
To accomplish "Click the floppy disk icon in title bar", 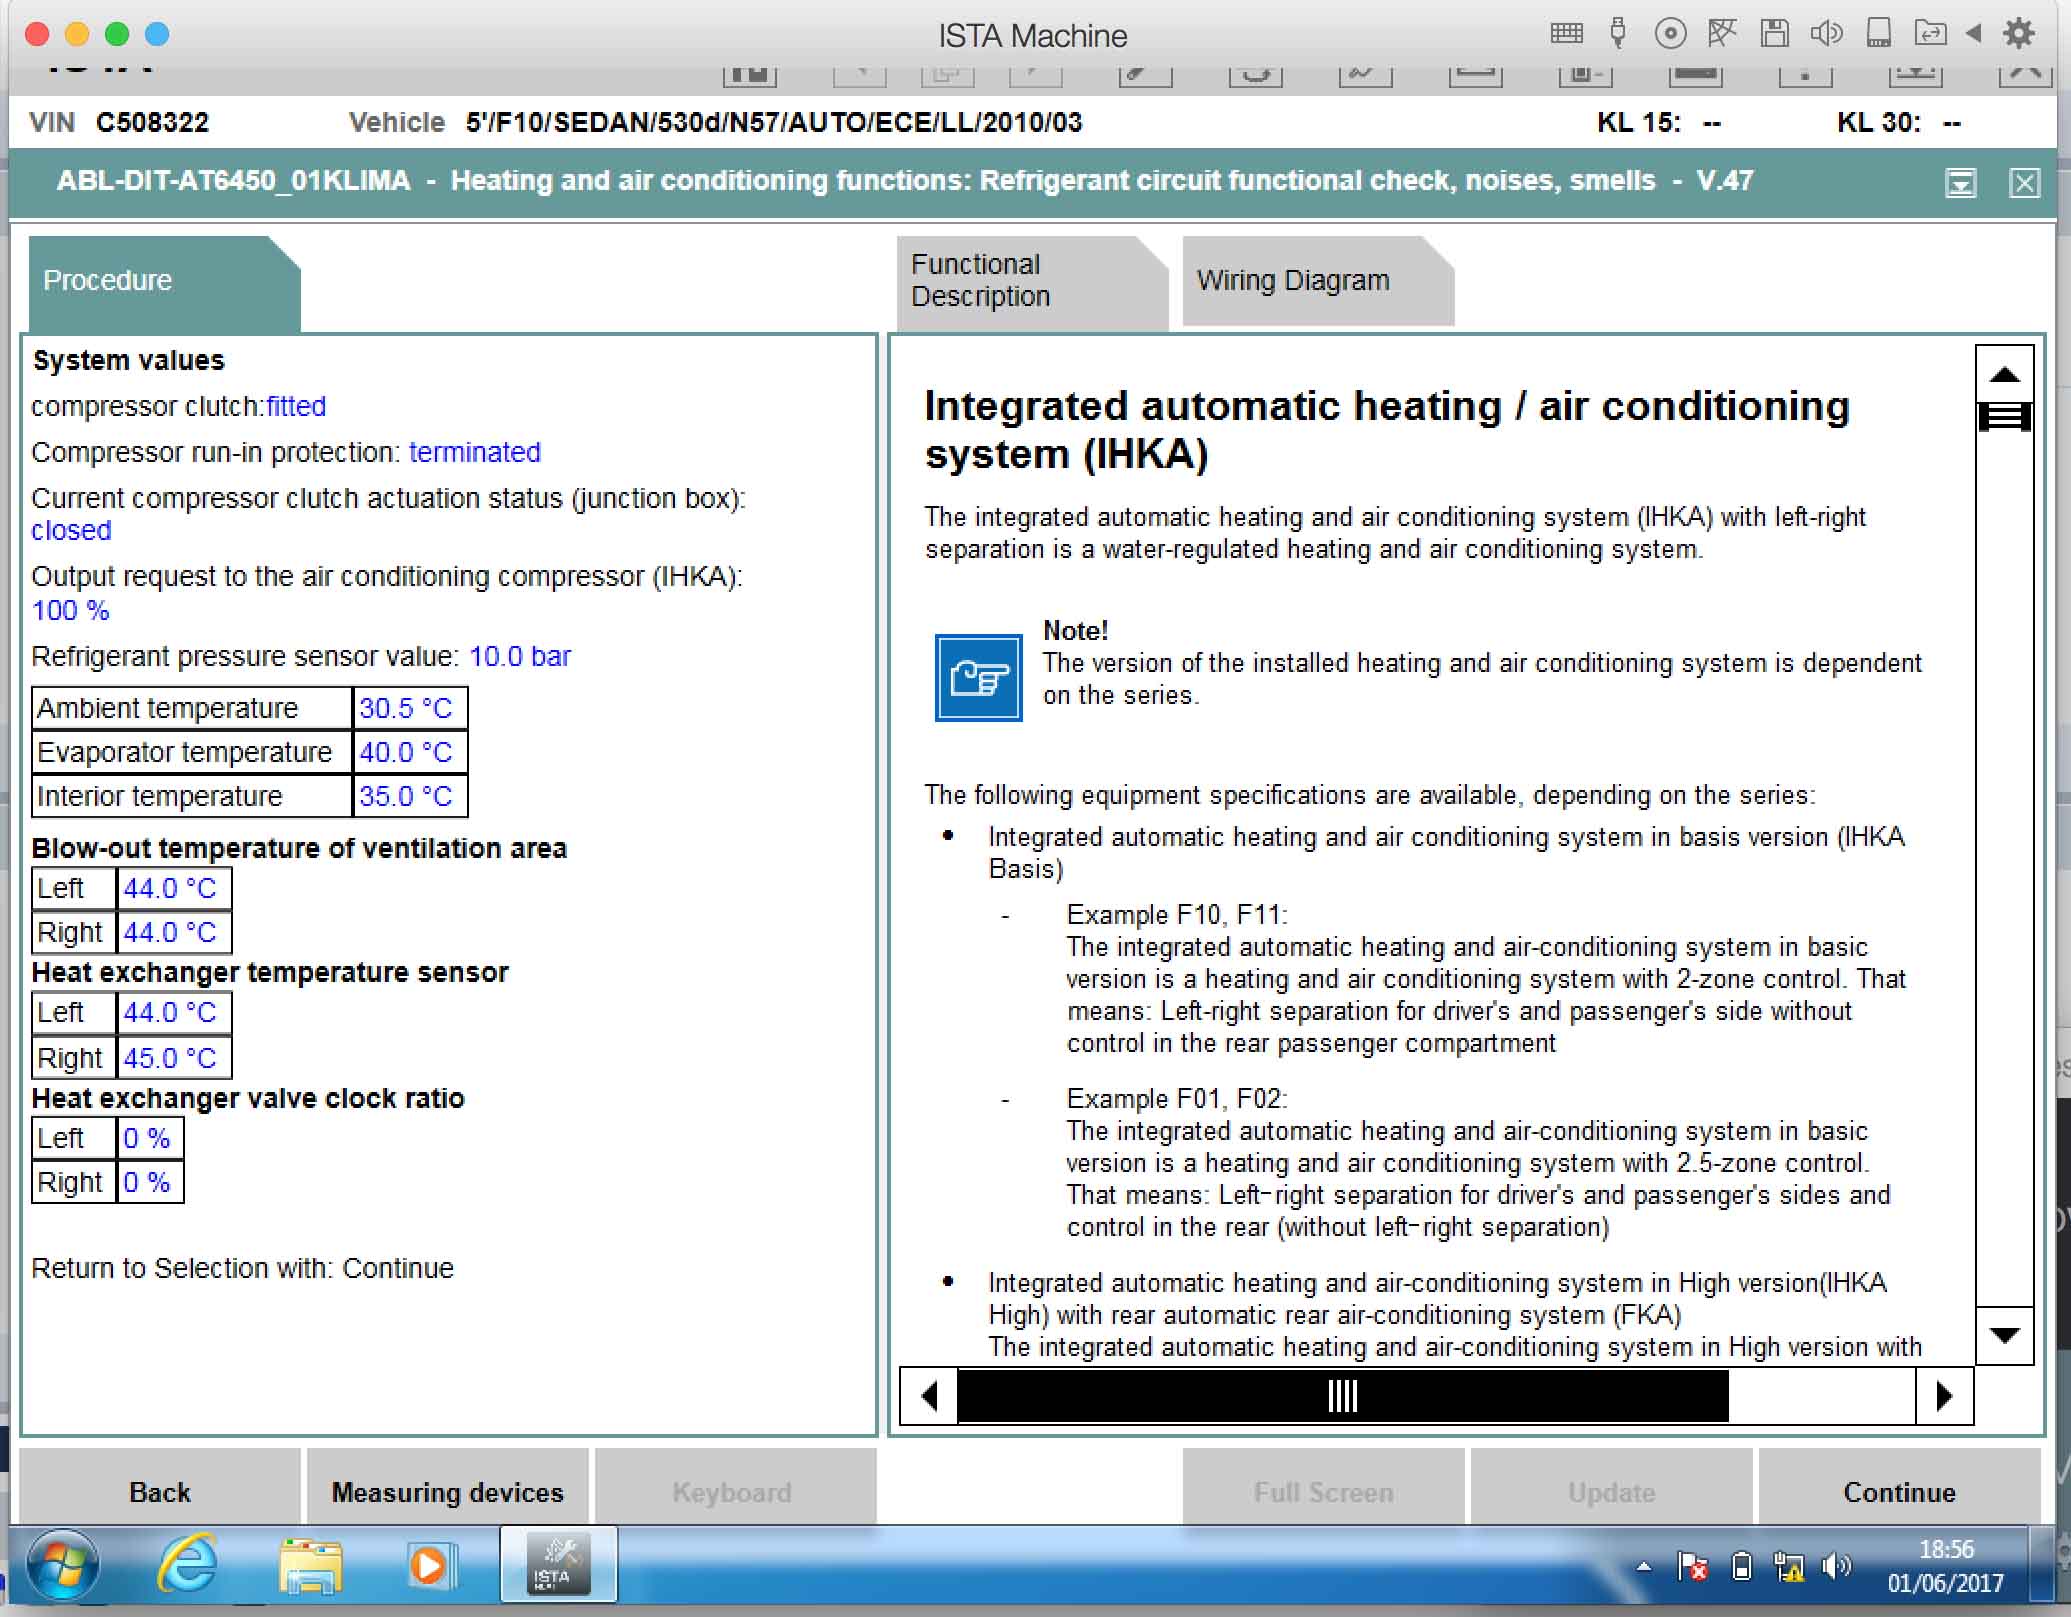I will click(1775, 34).
